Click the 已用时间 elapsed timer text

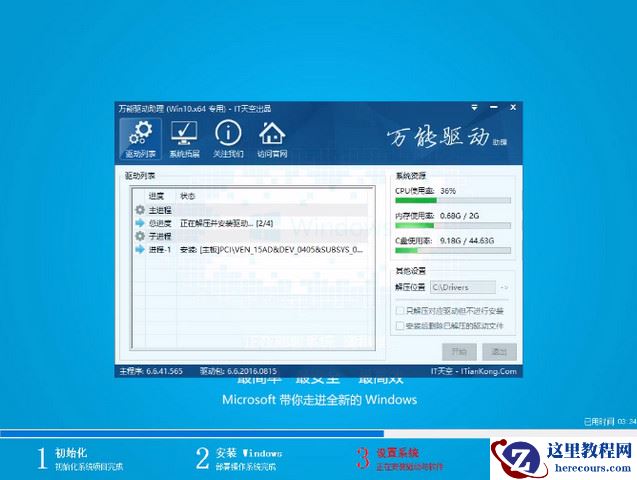coord(610,422)
